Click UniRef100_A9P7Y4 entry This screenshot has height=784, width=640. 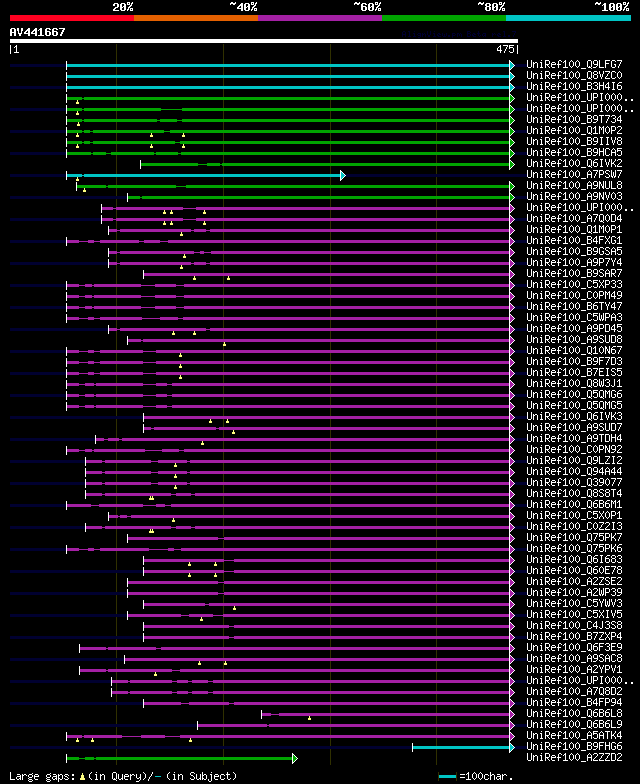point(574,262)
